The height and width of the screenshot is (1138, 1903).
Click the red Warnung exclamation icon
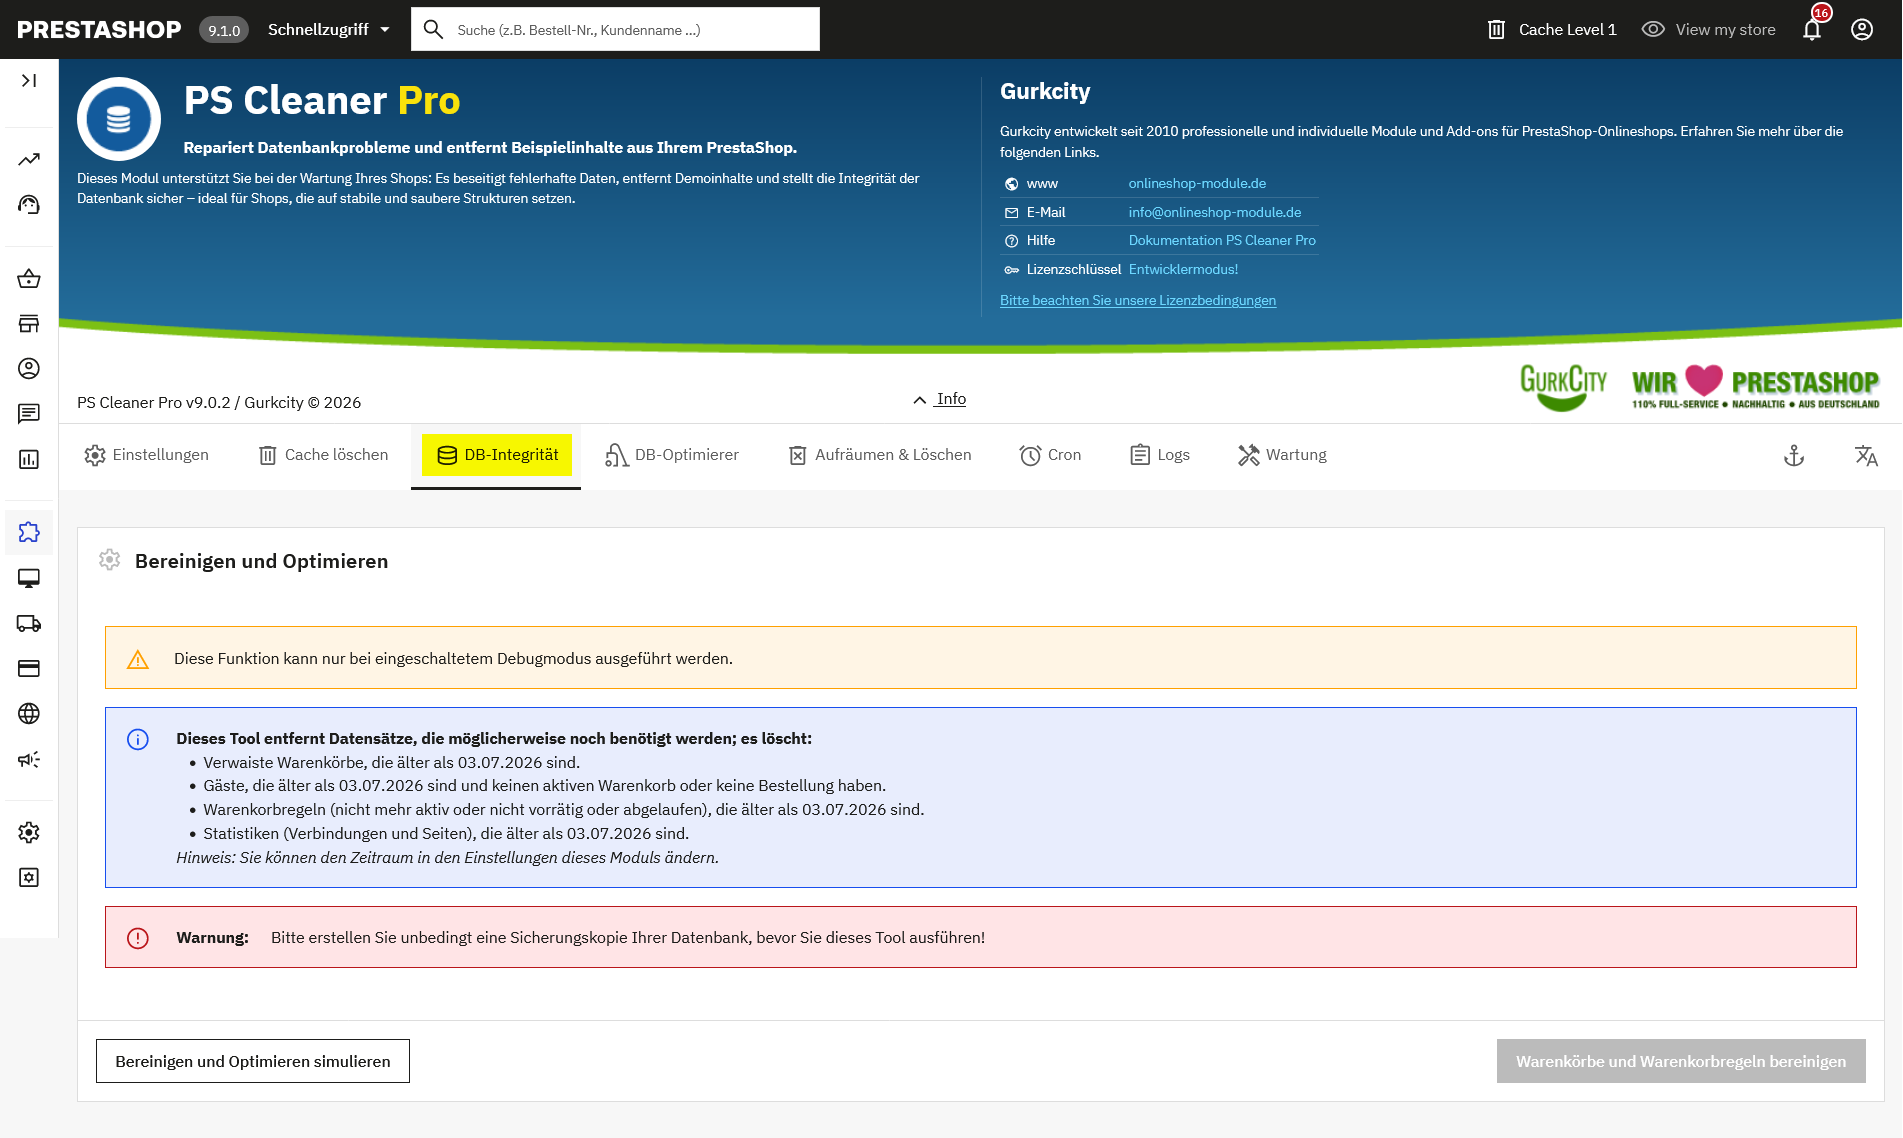click(x=138, y=938)
